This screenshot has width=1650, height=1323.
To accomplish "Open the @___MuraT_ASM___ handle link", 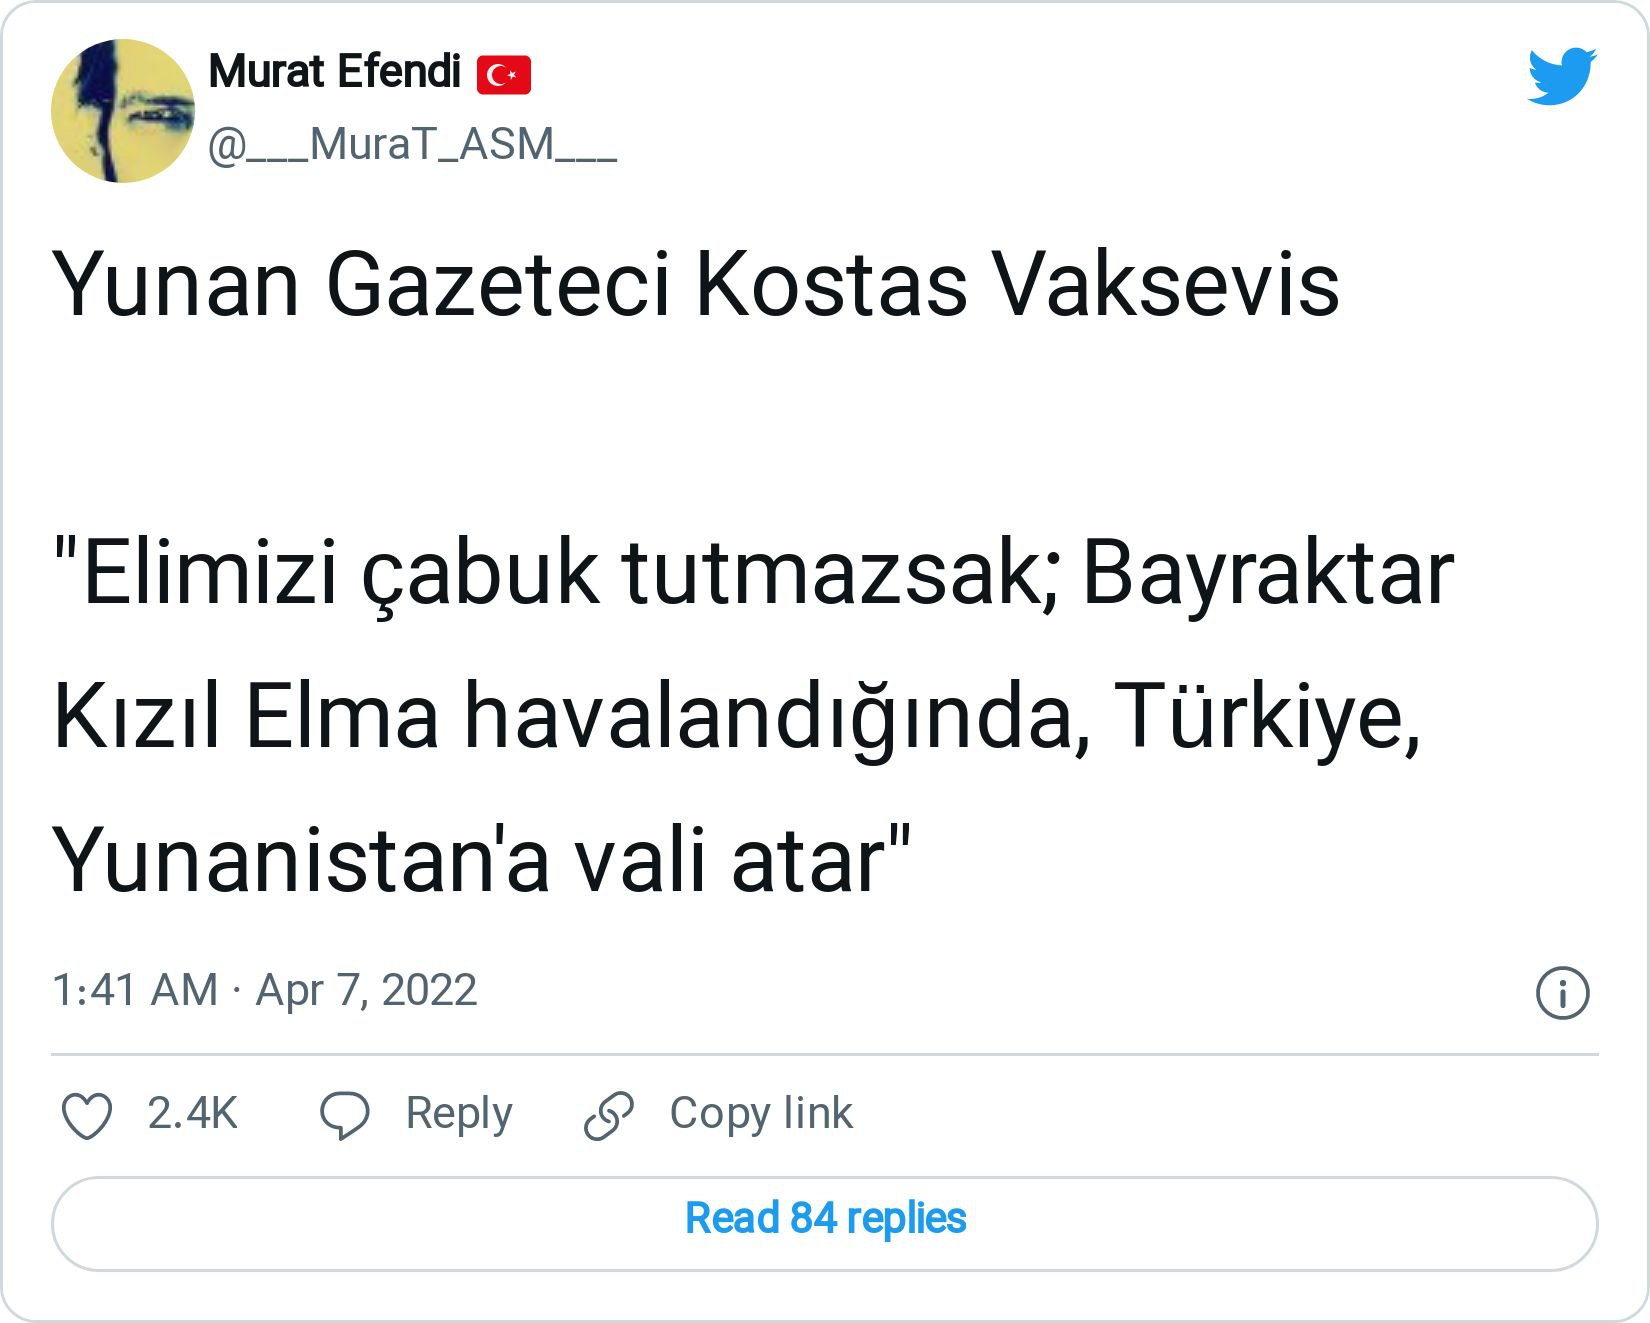I will (412, 145).
